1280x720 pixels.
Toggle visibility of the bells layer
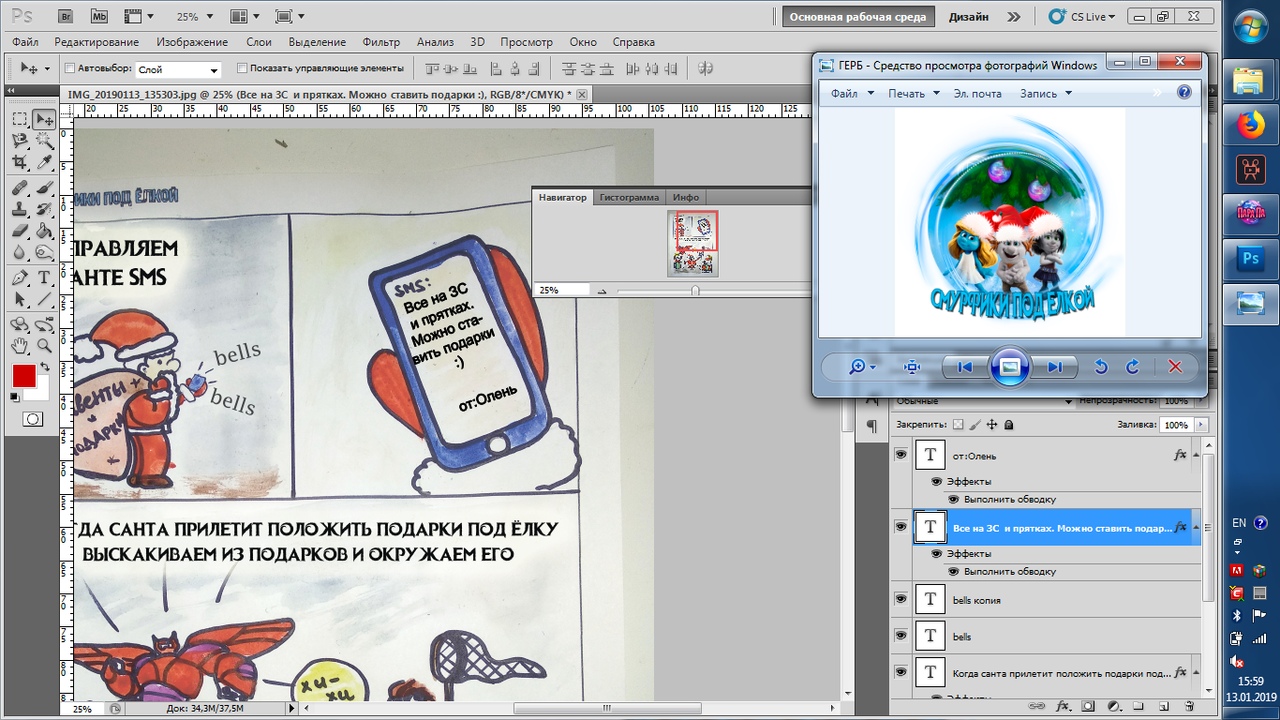(x=900, y=635)
